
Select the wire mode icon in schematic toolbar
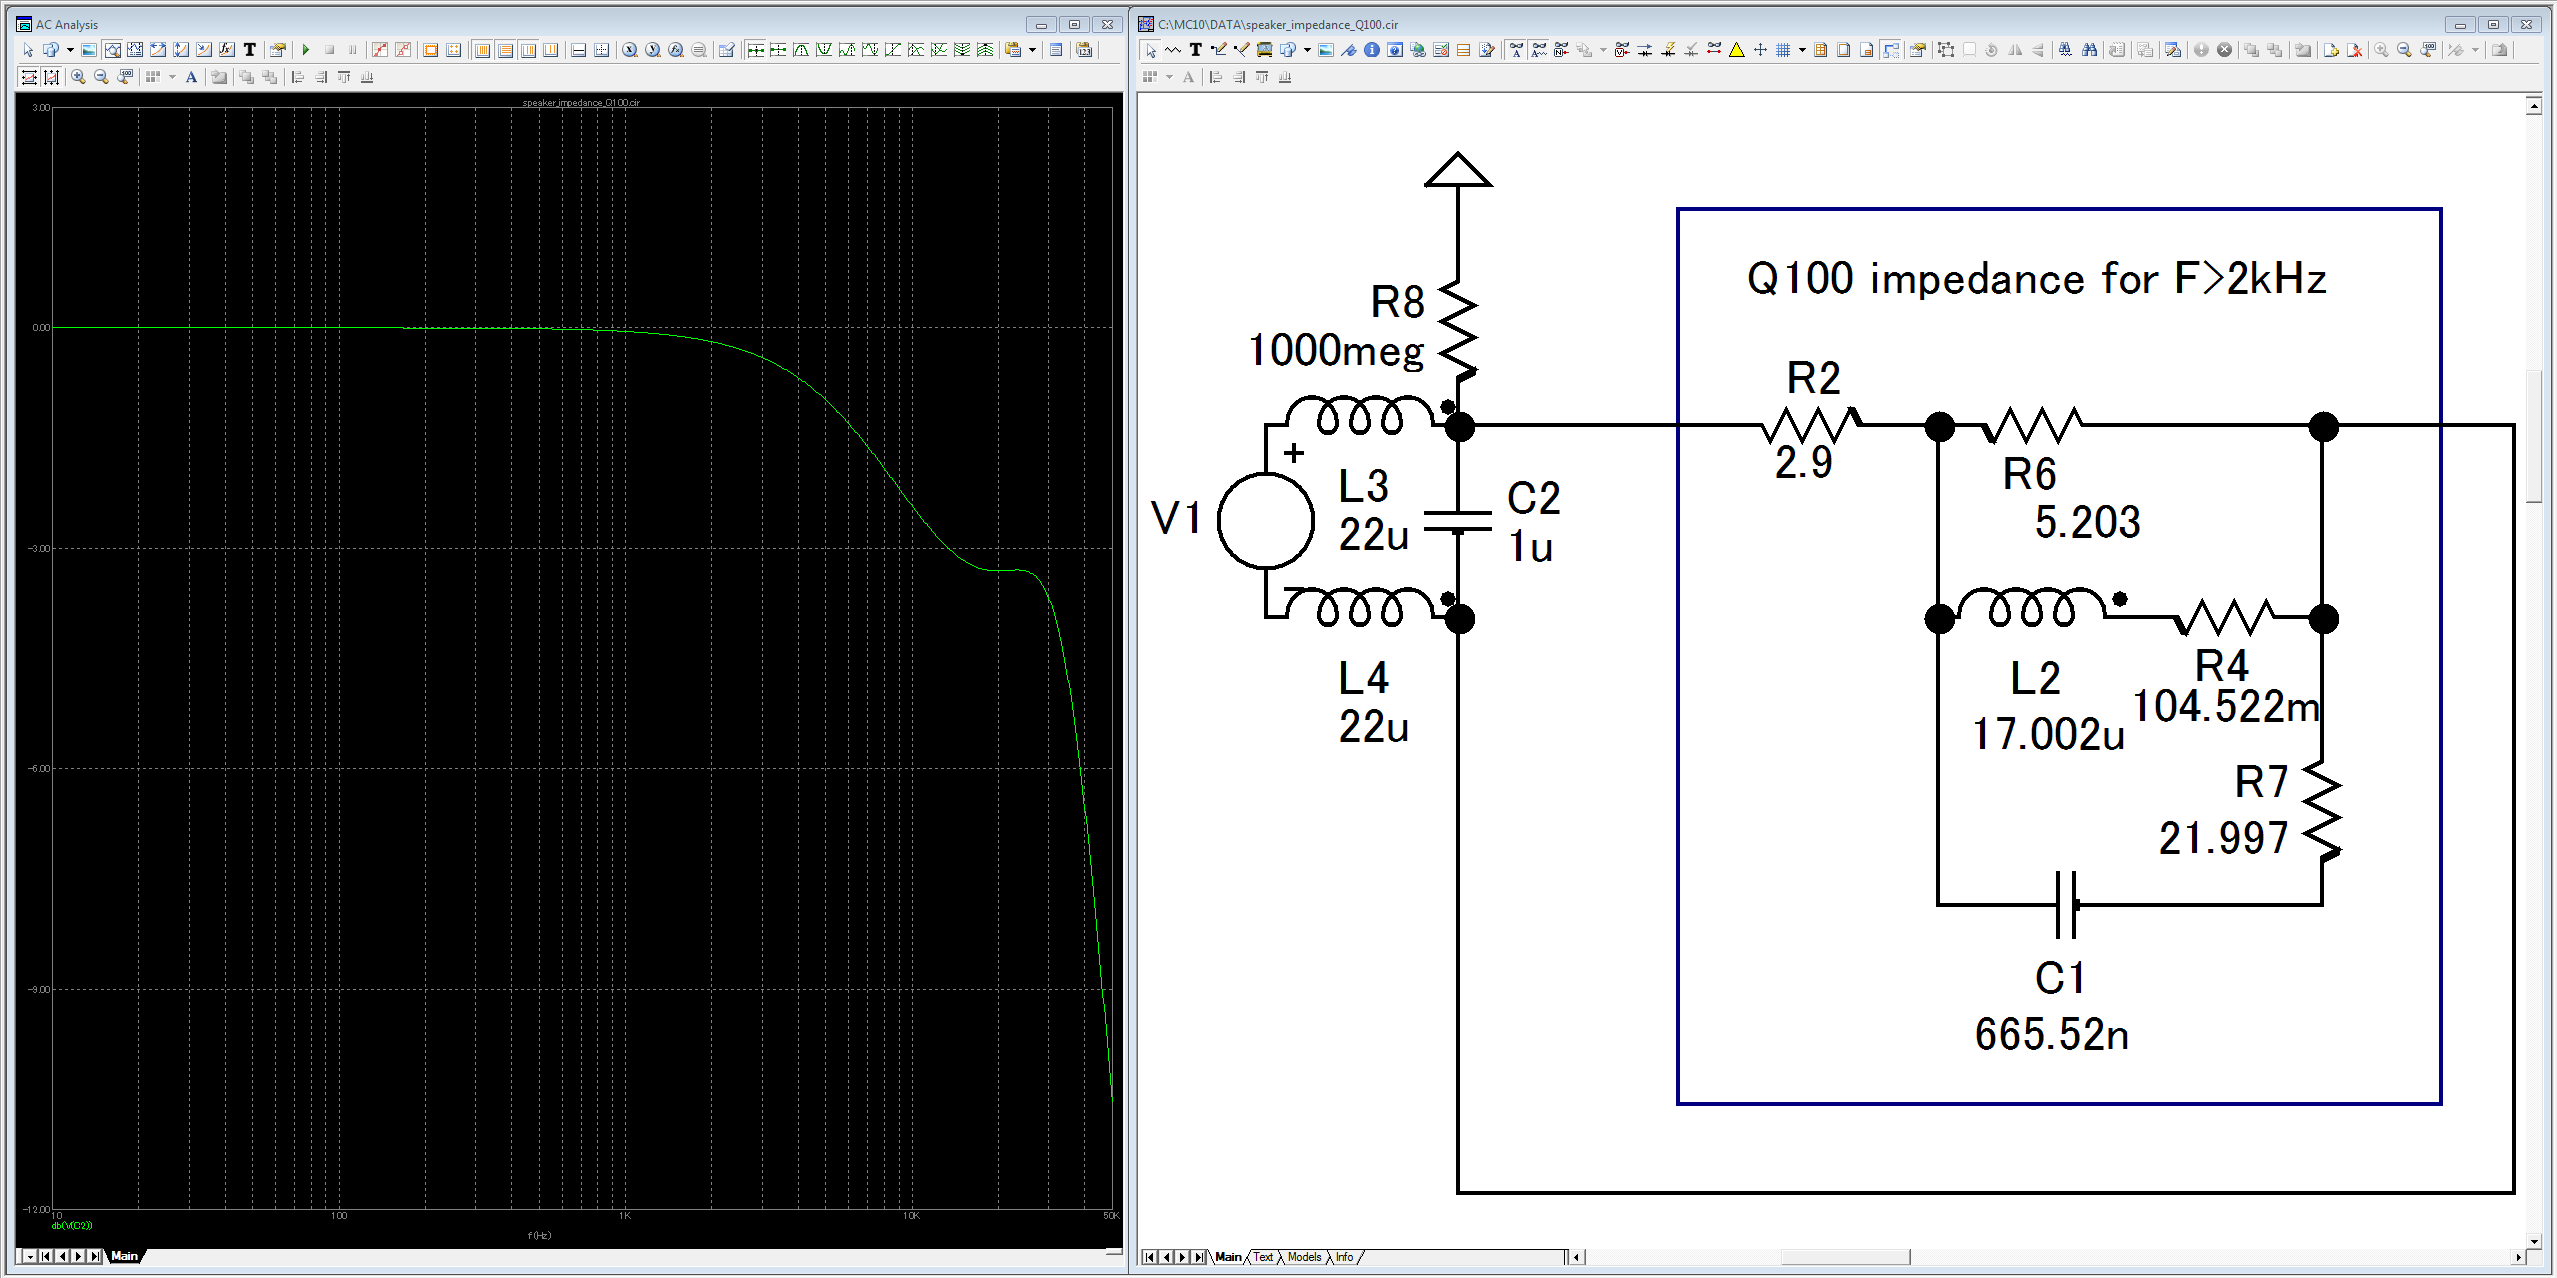pos(1218,50)
